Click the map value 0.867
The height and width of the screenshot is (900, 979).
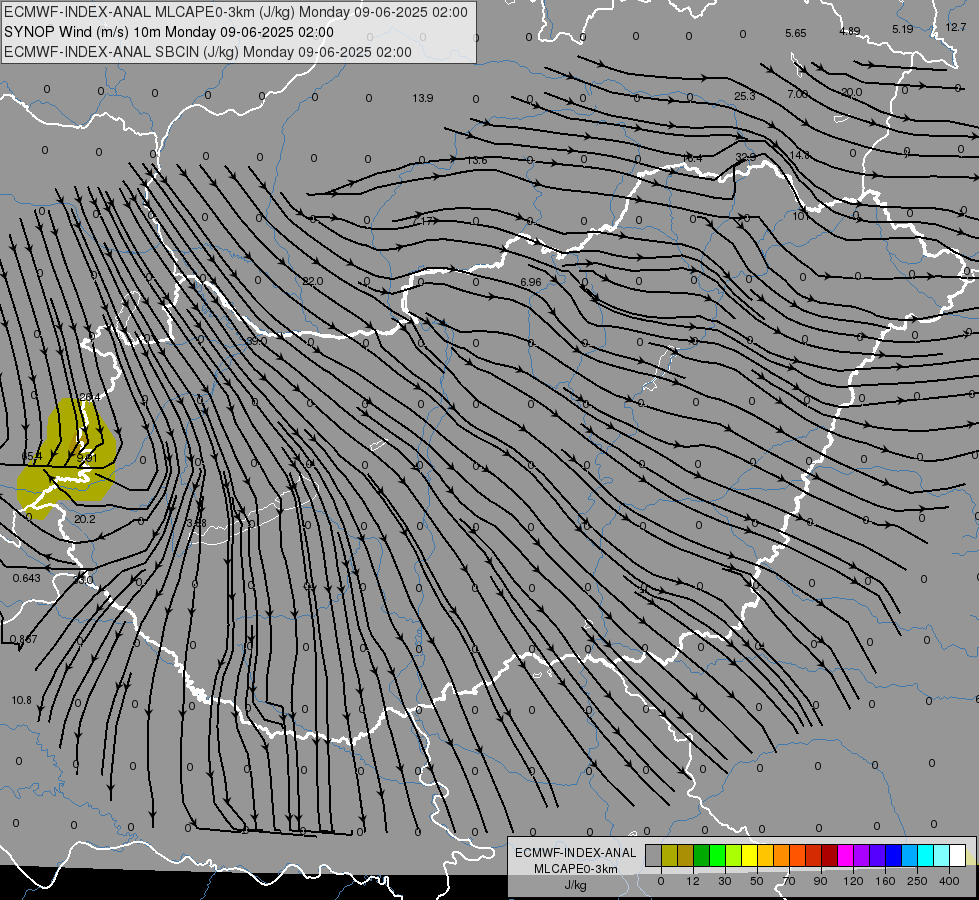click(x=24, y=640)
